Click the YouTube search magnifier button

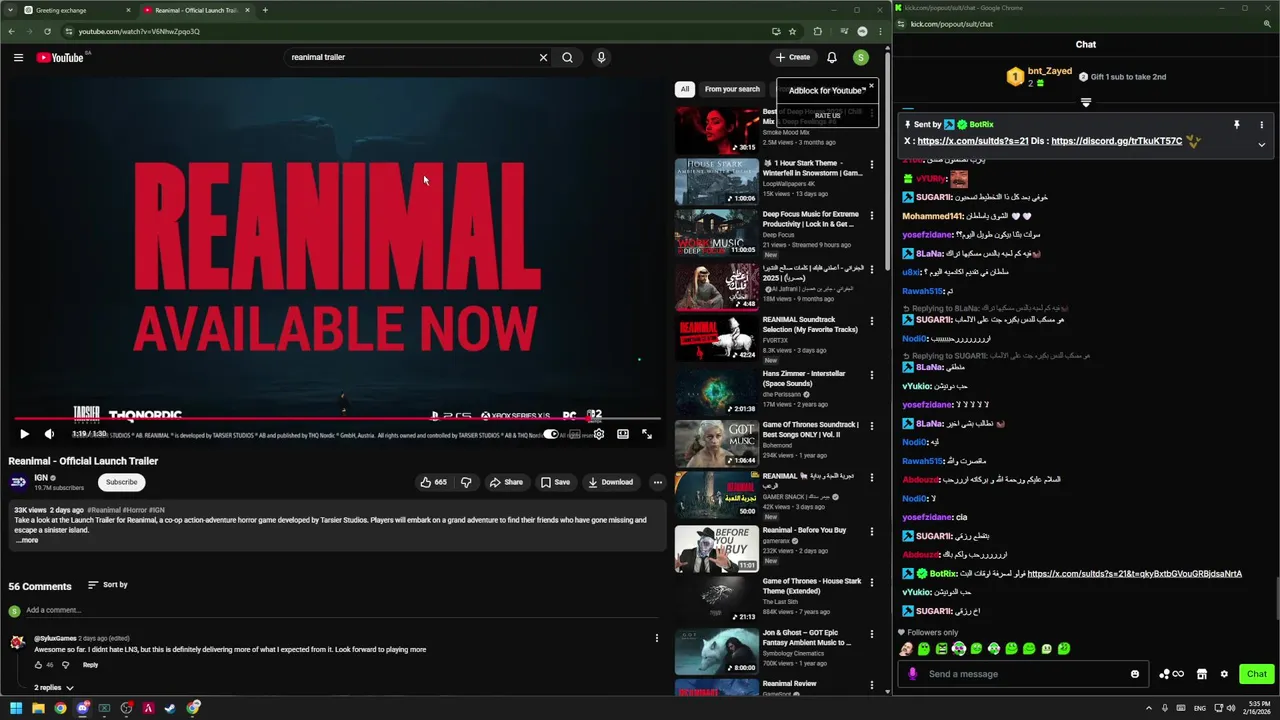click(567, 57)
